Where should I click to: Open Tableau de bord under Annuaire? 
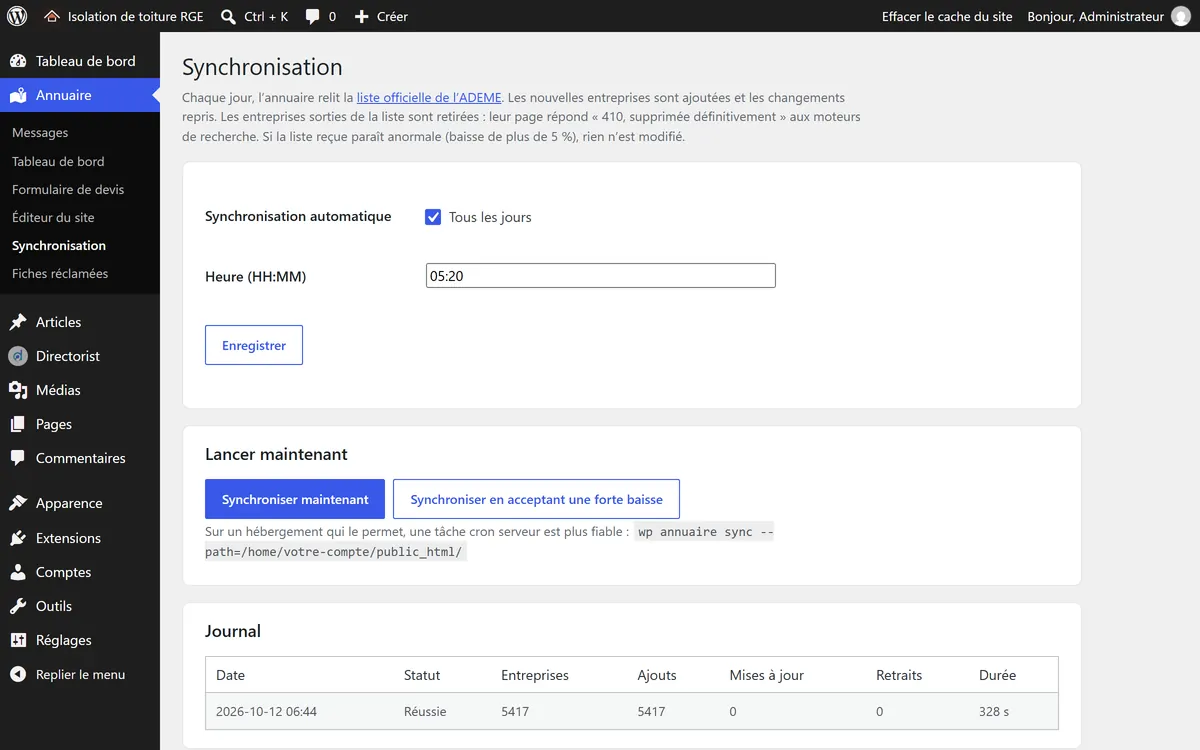coord(58,161)
